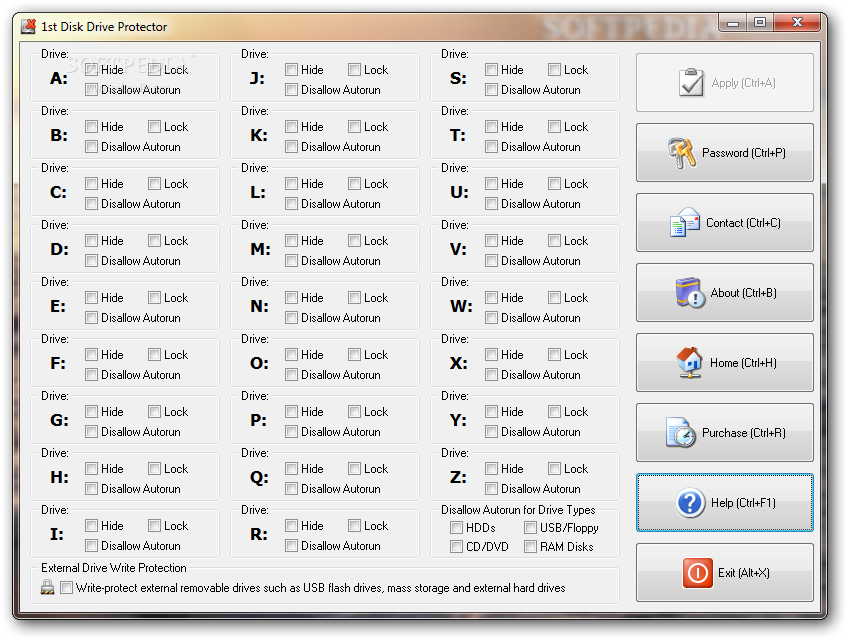Enable Lock for drive K:

click(354, 127)
